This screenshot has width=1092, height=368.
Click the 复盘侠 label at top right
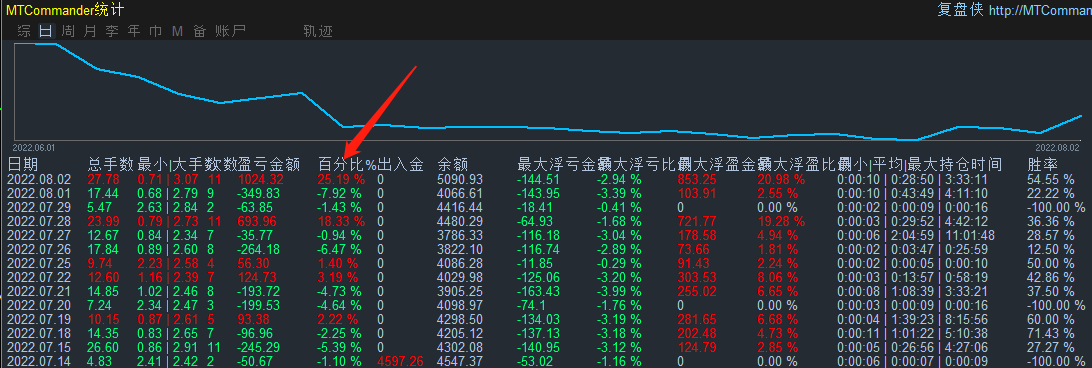pos(960,10)
